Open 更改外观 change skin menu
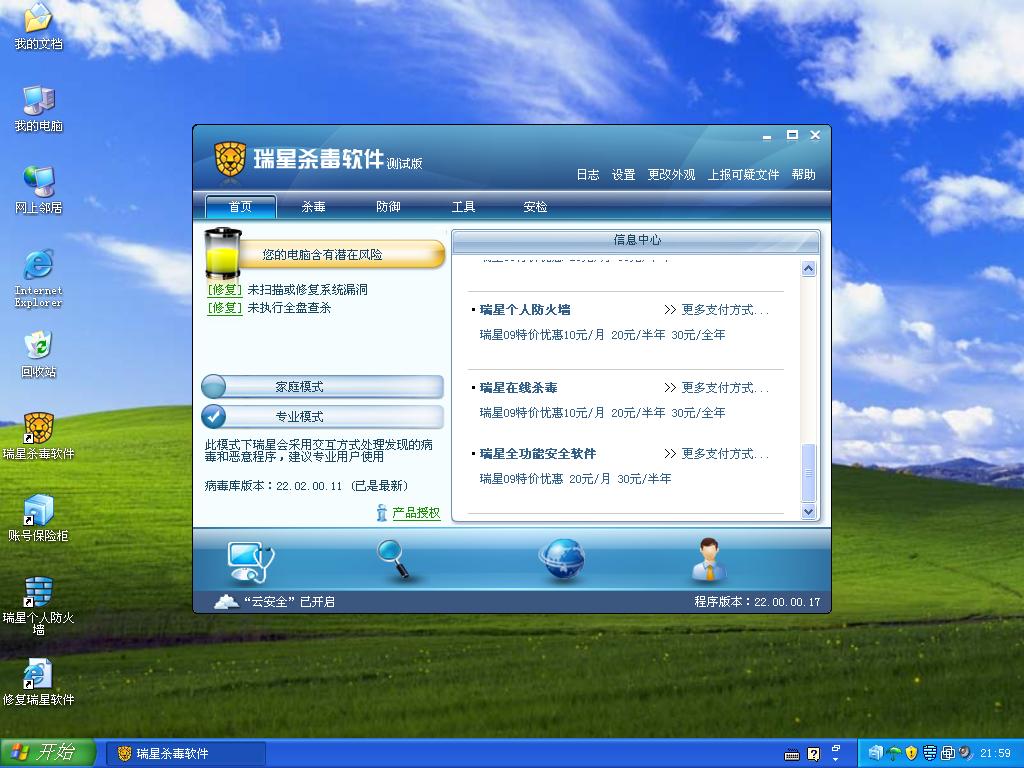1024x768 pixels. coord(671,174)
